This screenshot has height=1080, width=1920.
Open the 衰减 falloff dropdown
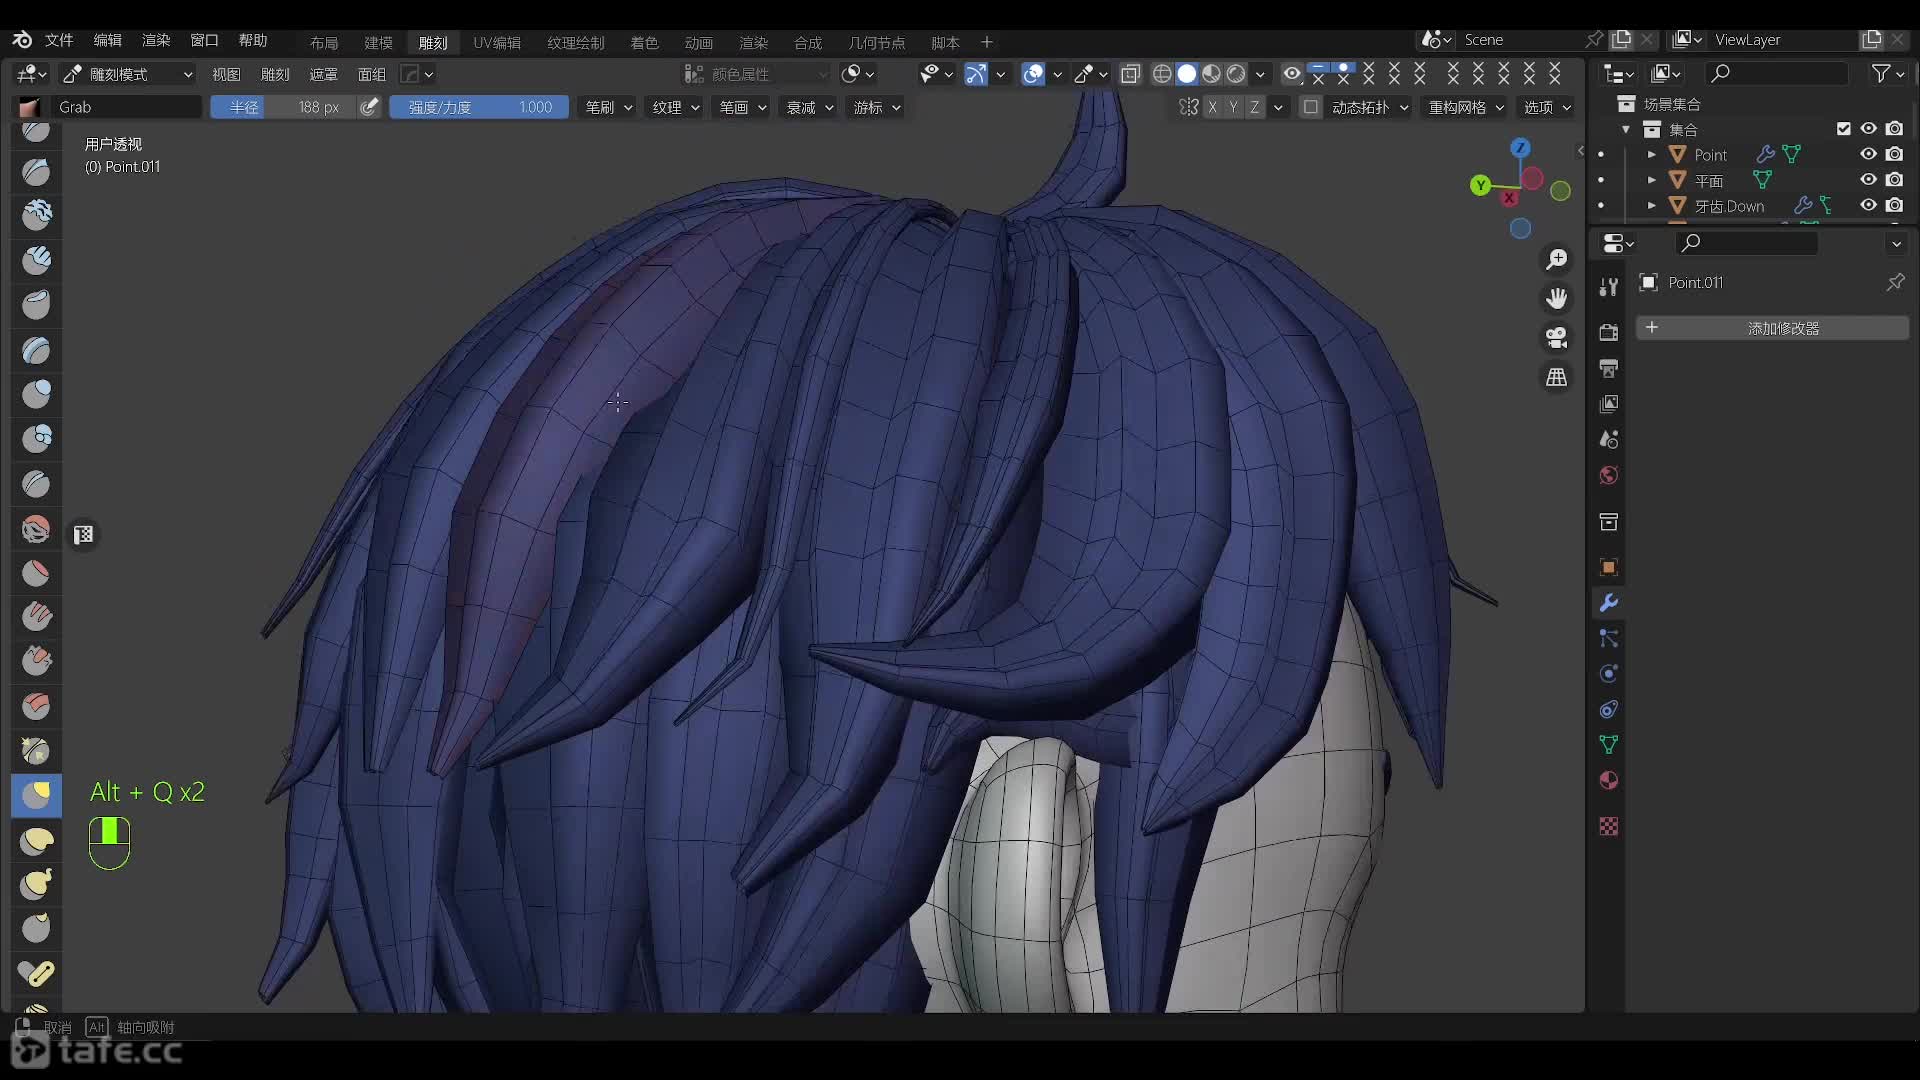[810, 107]
